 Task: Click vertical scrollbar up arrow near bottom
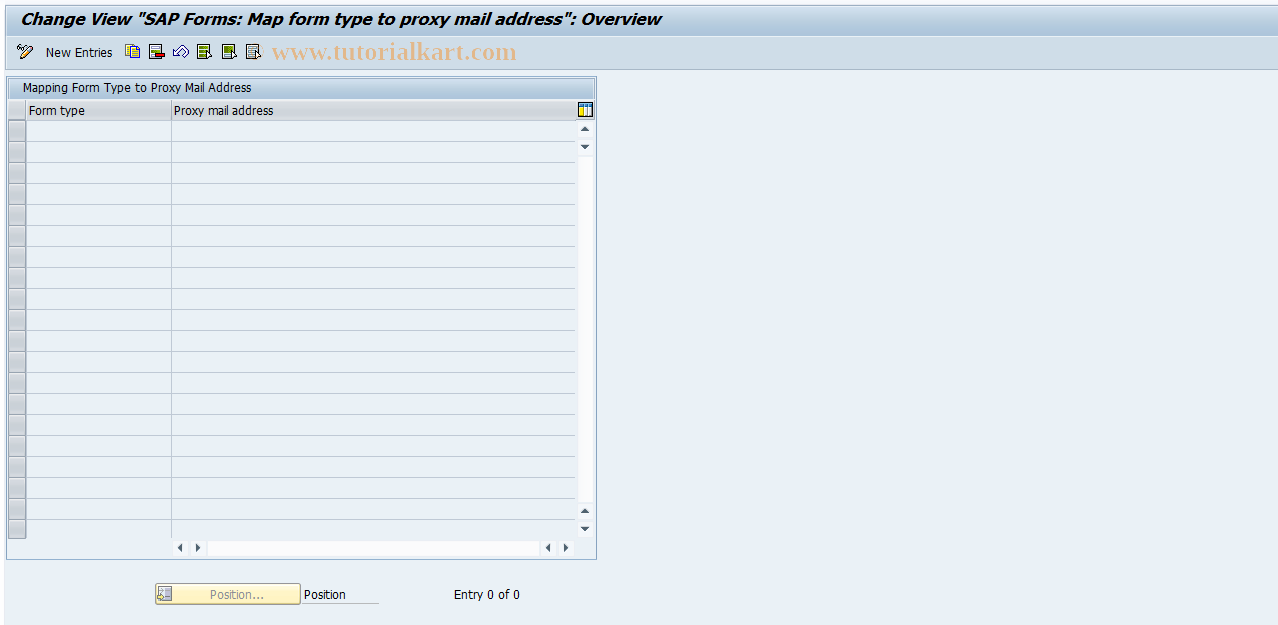click(585, 511)
